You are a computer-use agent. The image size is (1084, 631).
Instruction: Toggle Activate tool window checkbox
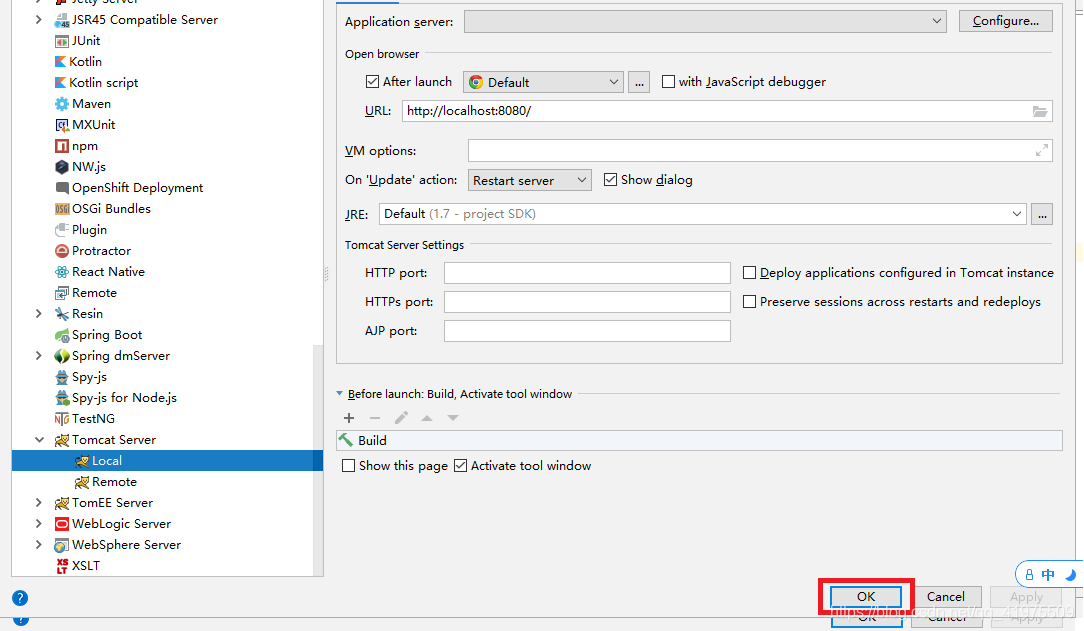pos(460,466)
